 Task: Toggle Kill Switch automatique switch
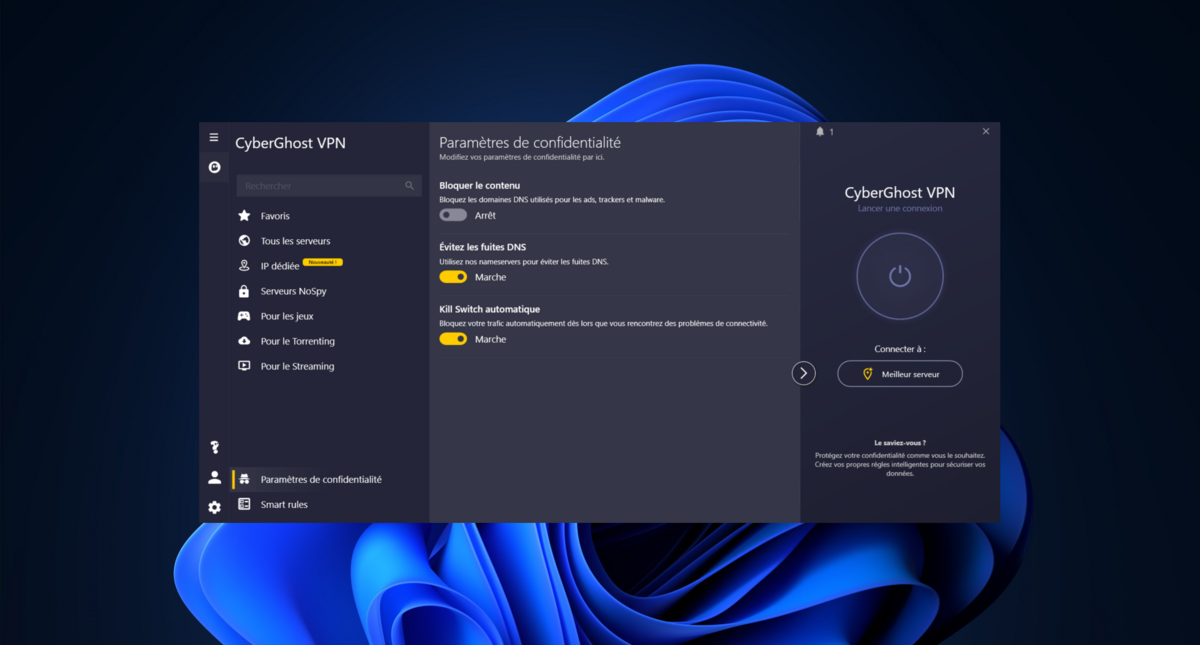pyautogui.click(x=453, y=339)
